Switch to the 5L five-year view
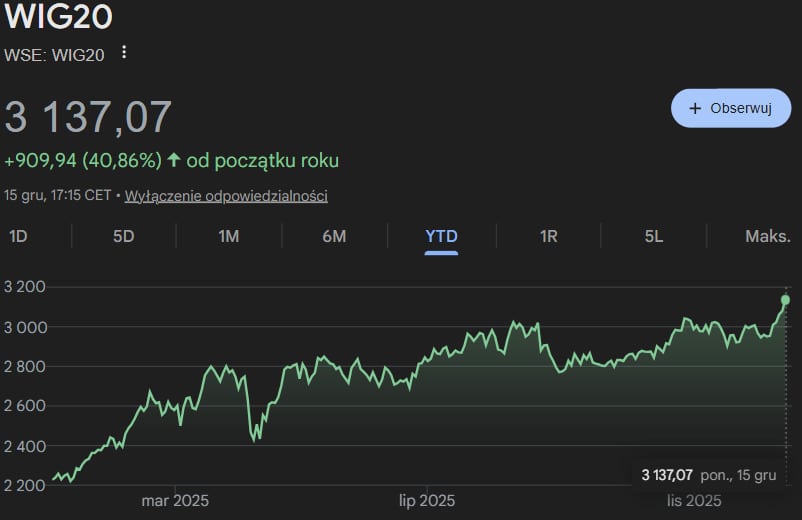Viewport: 802px width, 520px height. pyautogui.click(x=653, y=236)
